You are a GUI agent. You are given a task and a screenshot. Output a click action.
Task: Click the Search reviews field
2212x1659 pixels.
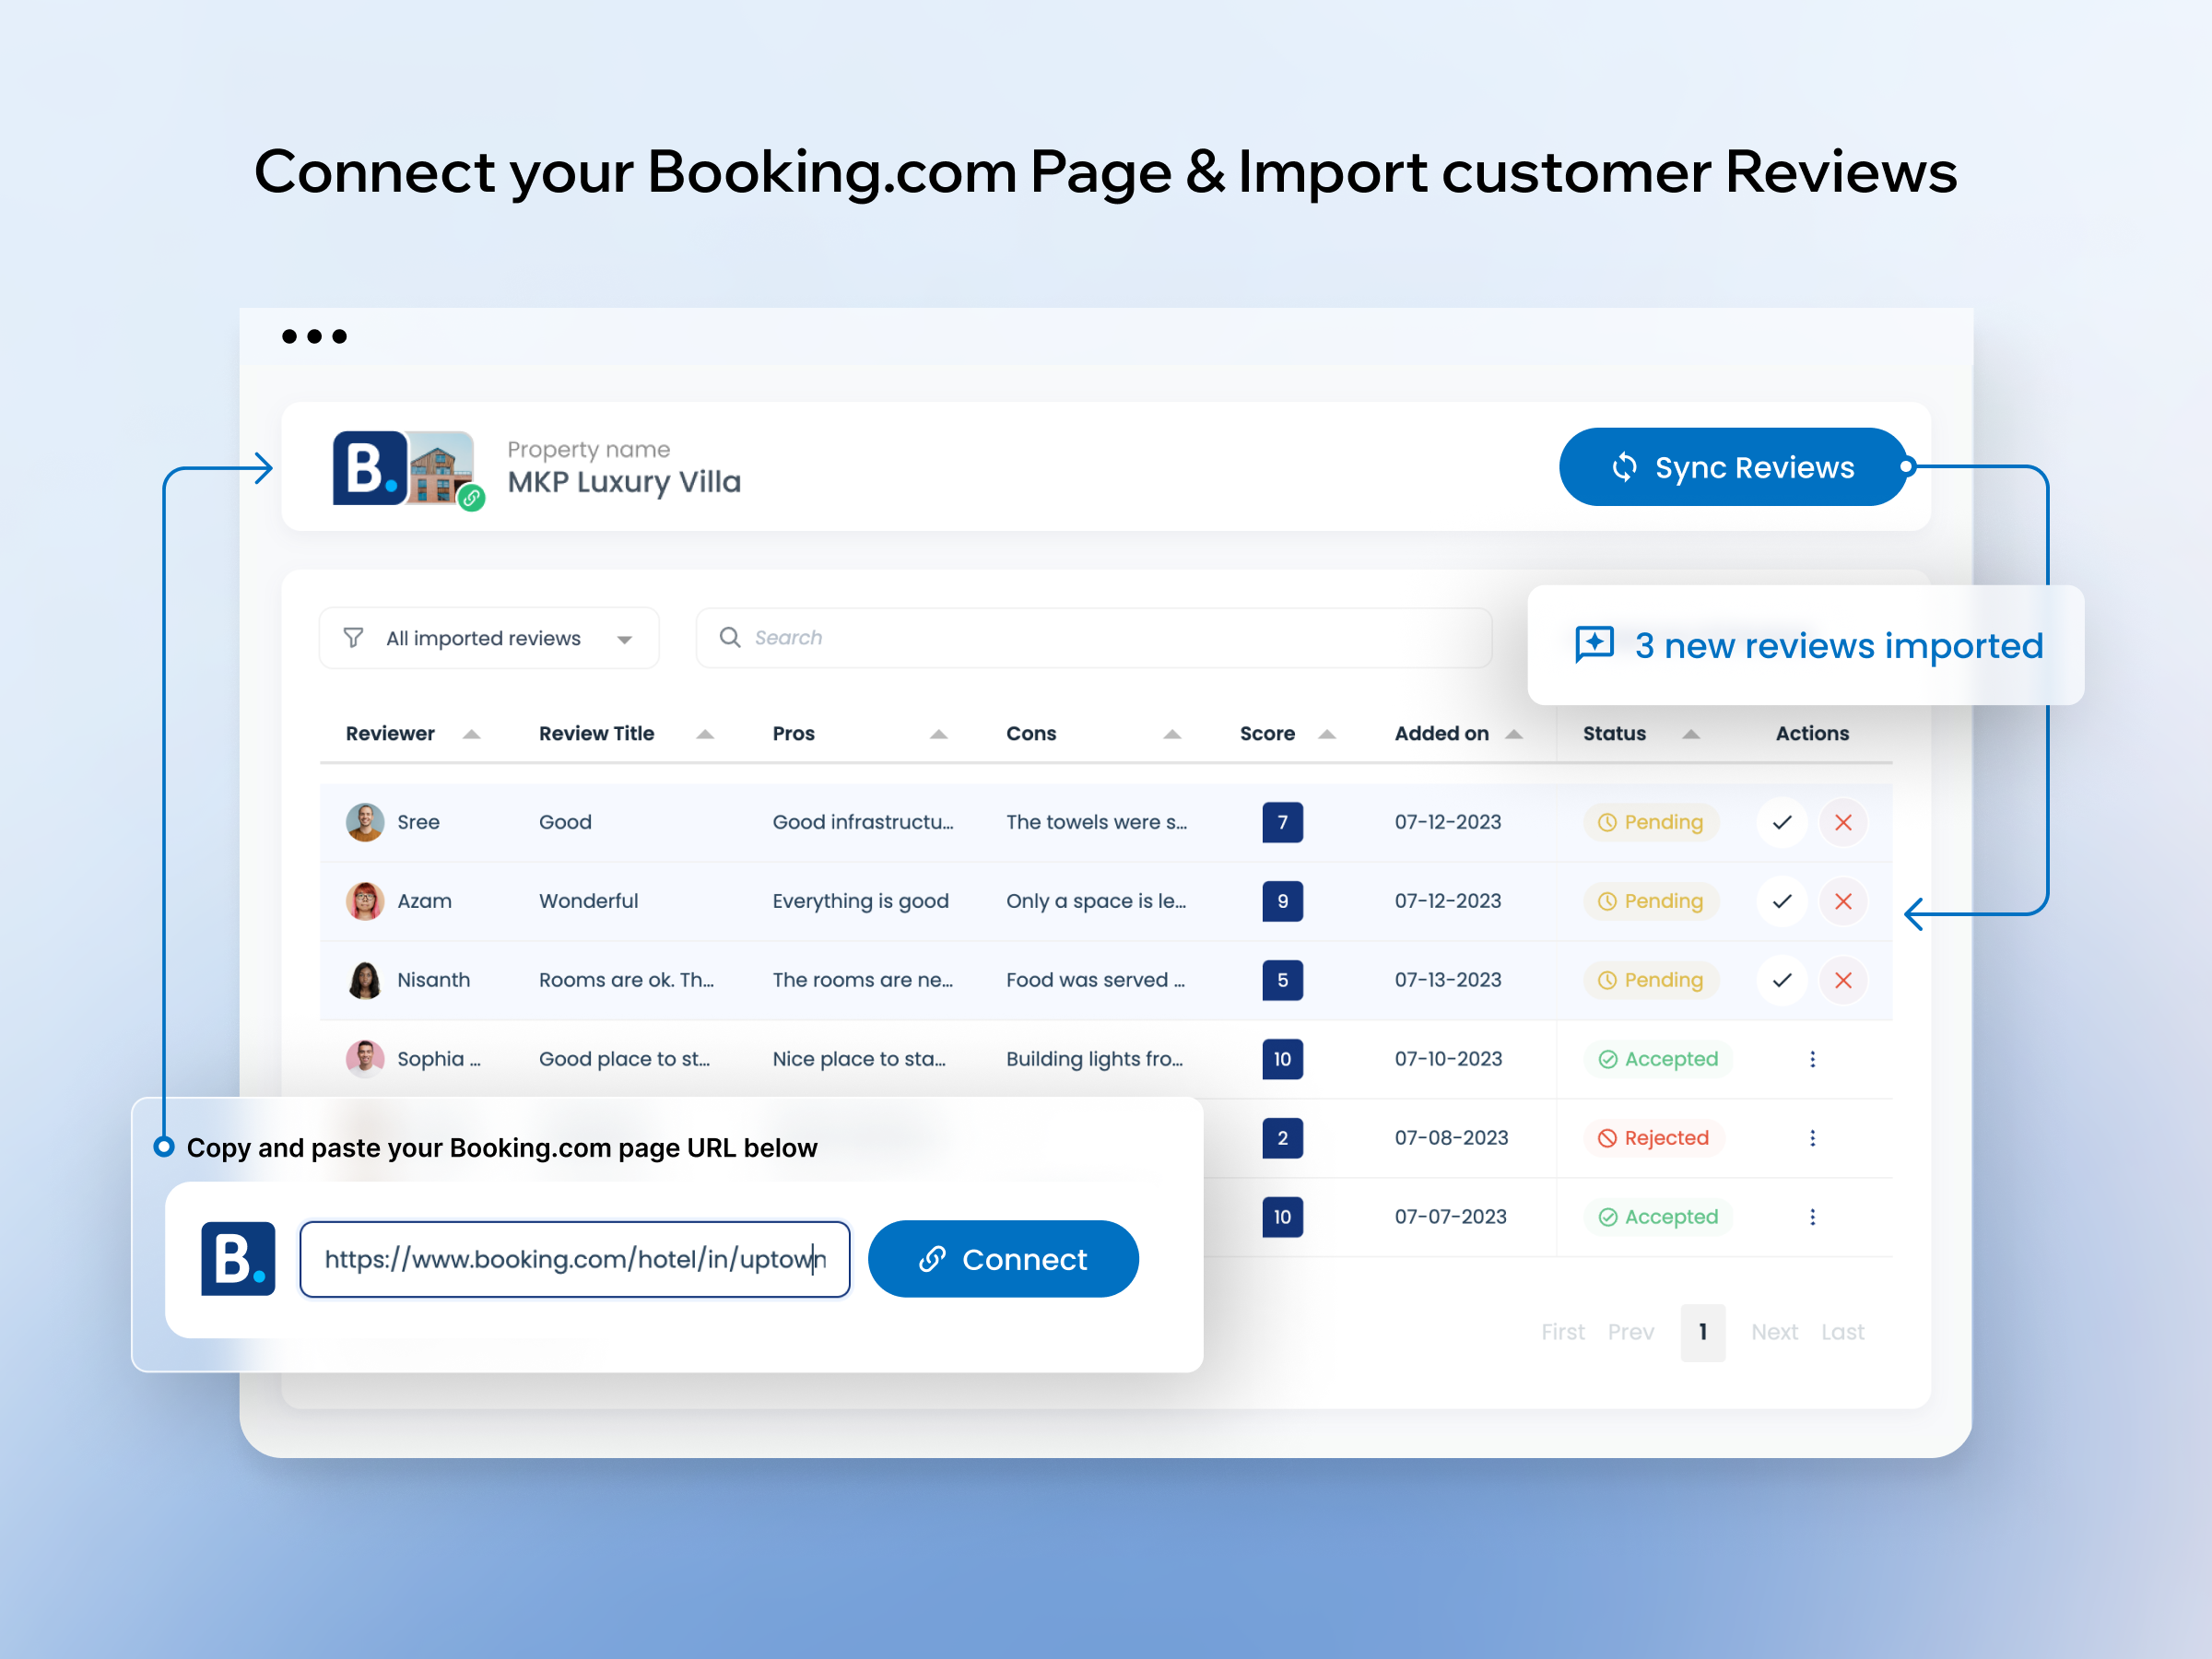[1094, 638]
